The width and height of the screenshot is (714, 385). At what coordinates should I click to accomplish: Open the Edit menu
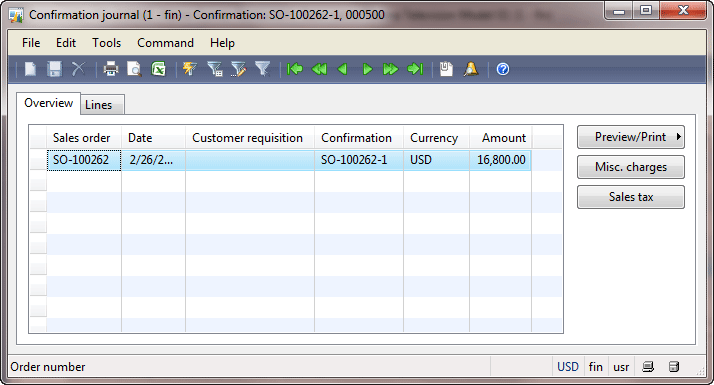[66, 43]
